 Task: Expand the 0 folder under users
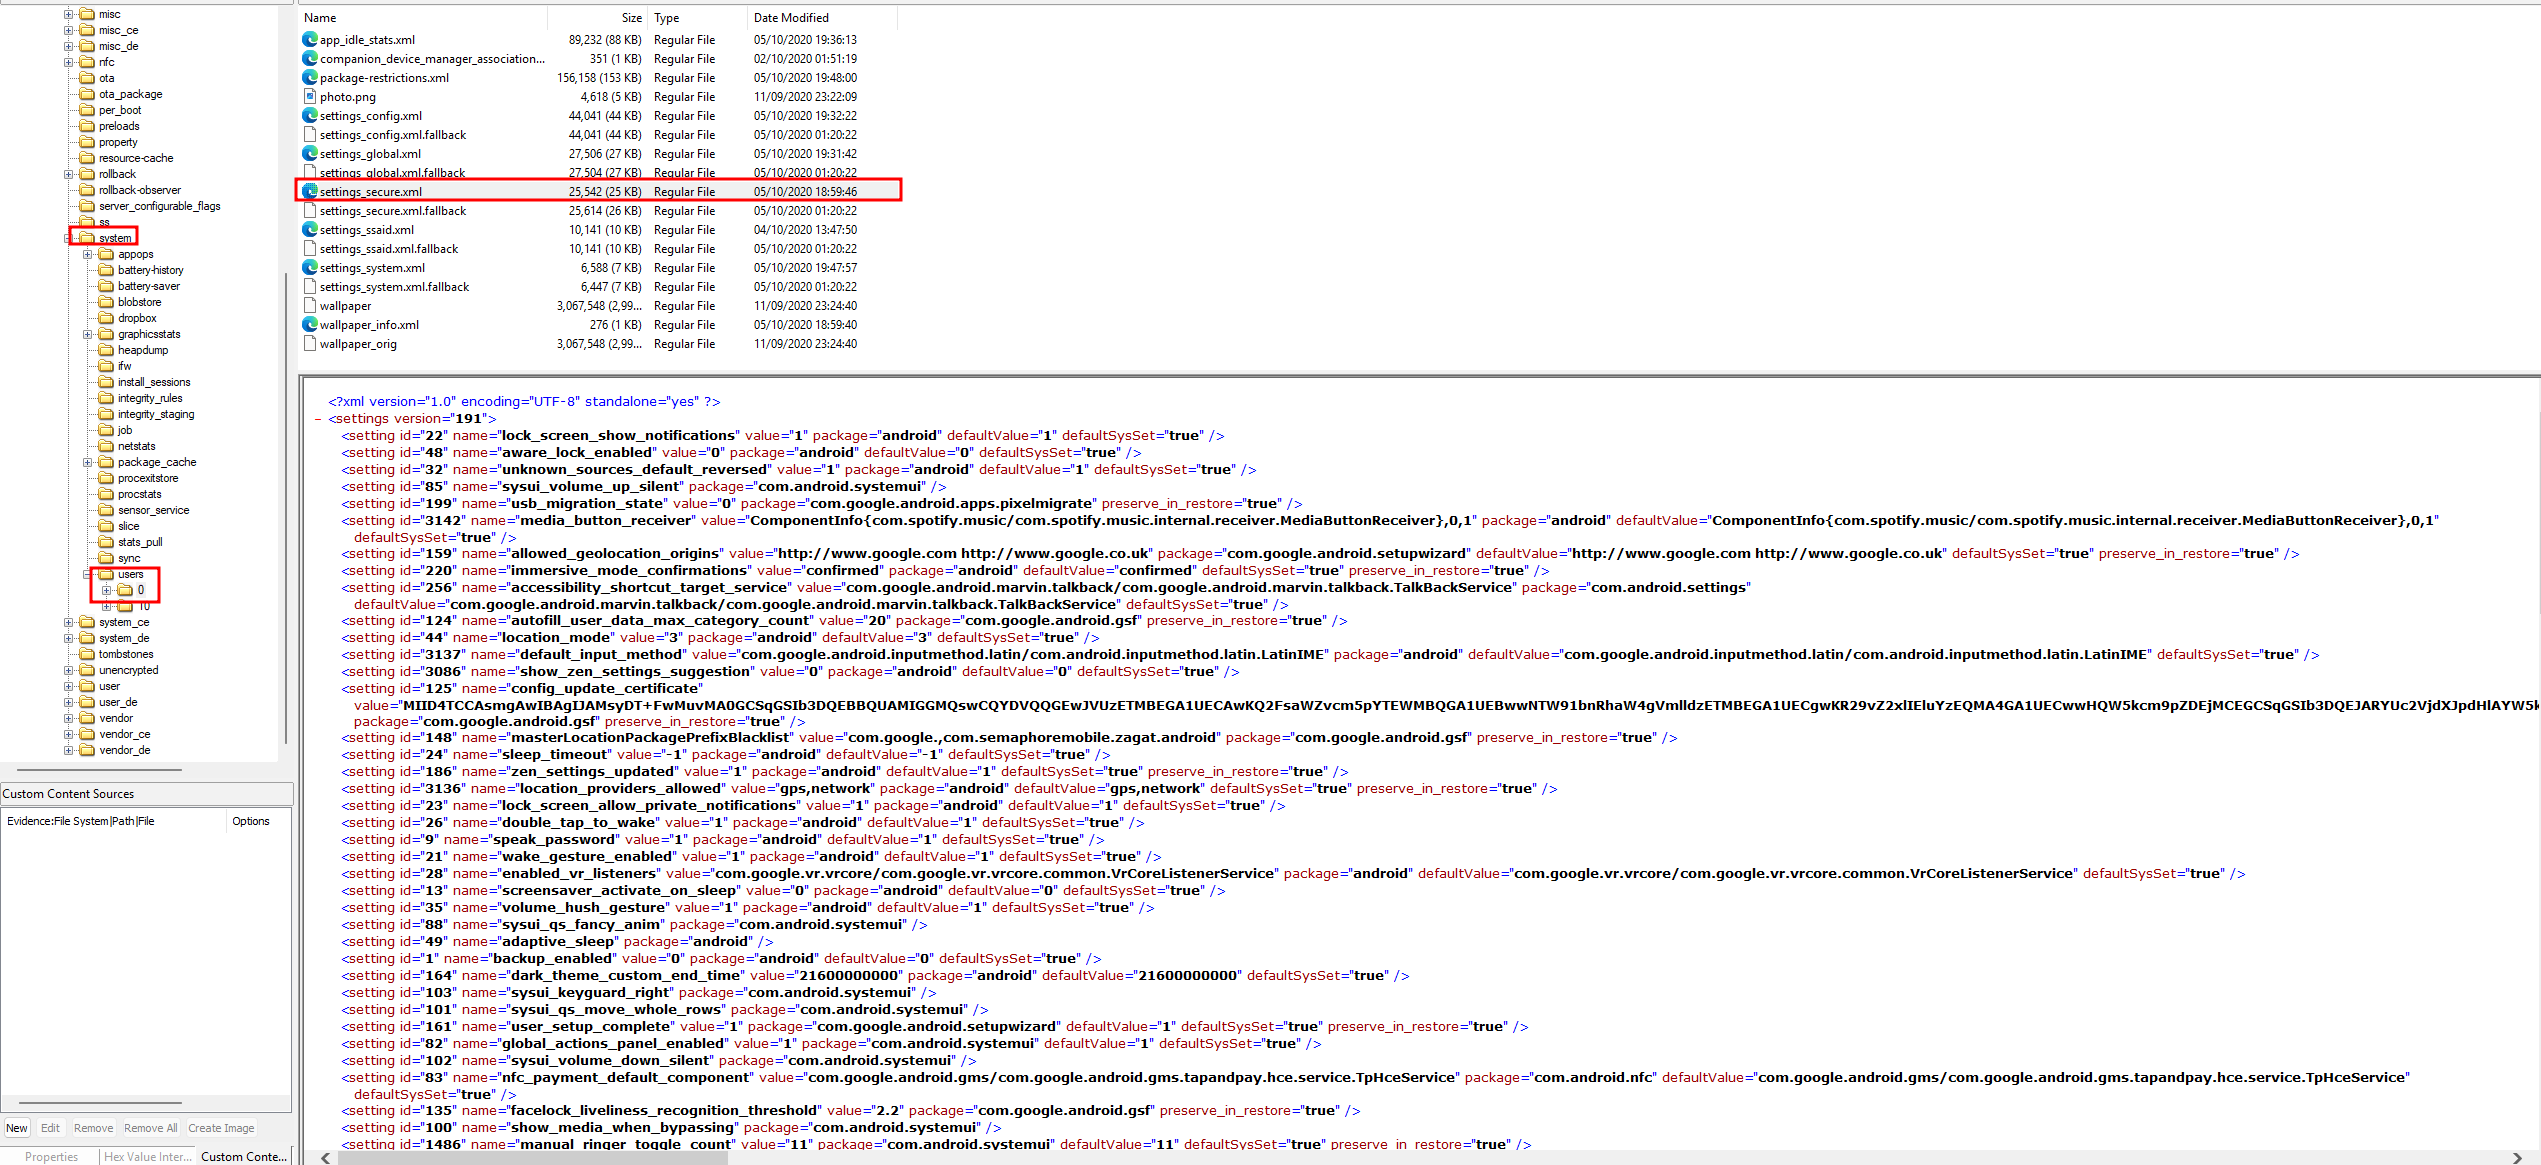point(107,590)
